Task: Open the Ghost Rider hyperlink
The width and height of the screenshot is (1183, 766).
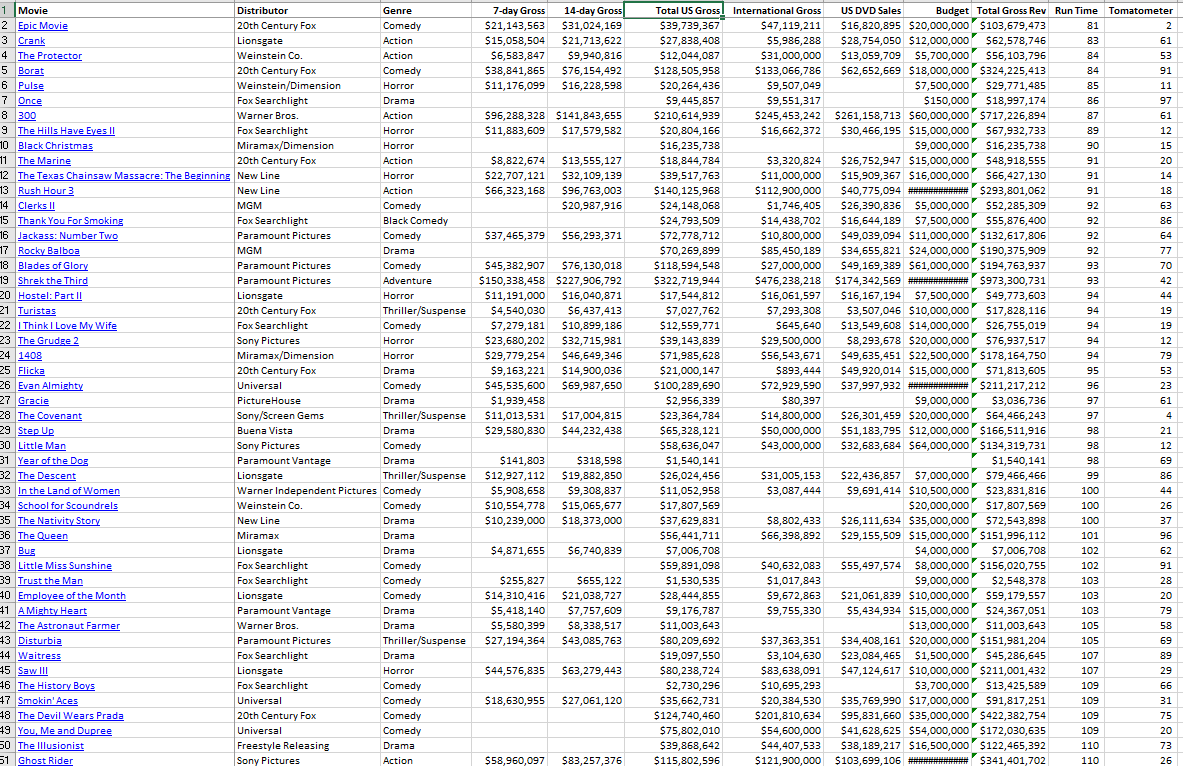Action: [x=45, y=760]
